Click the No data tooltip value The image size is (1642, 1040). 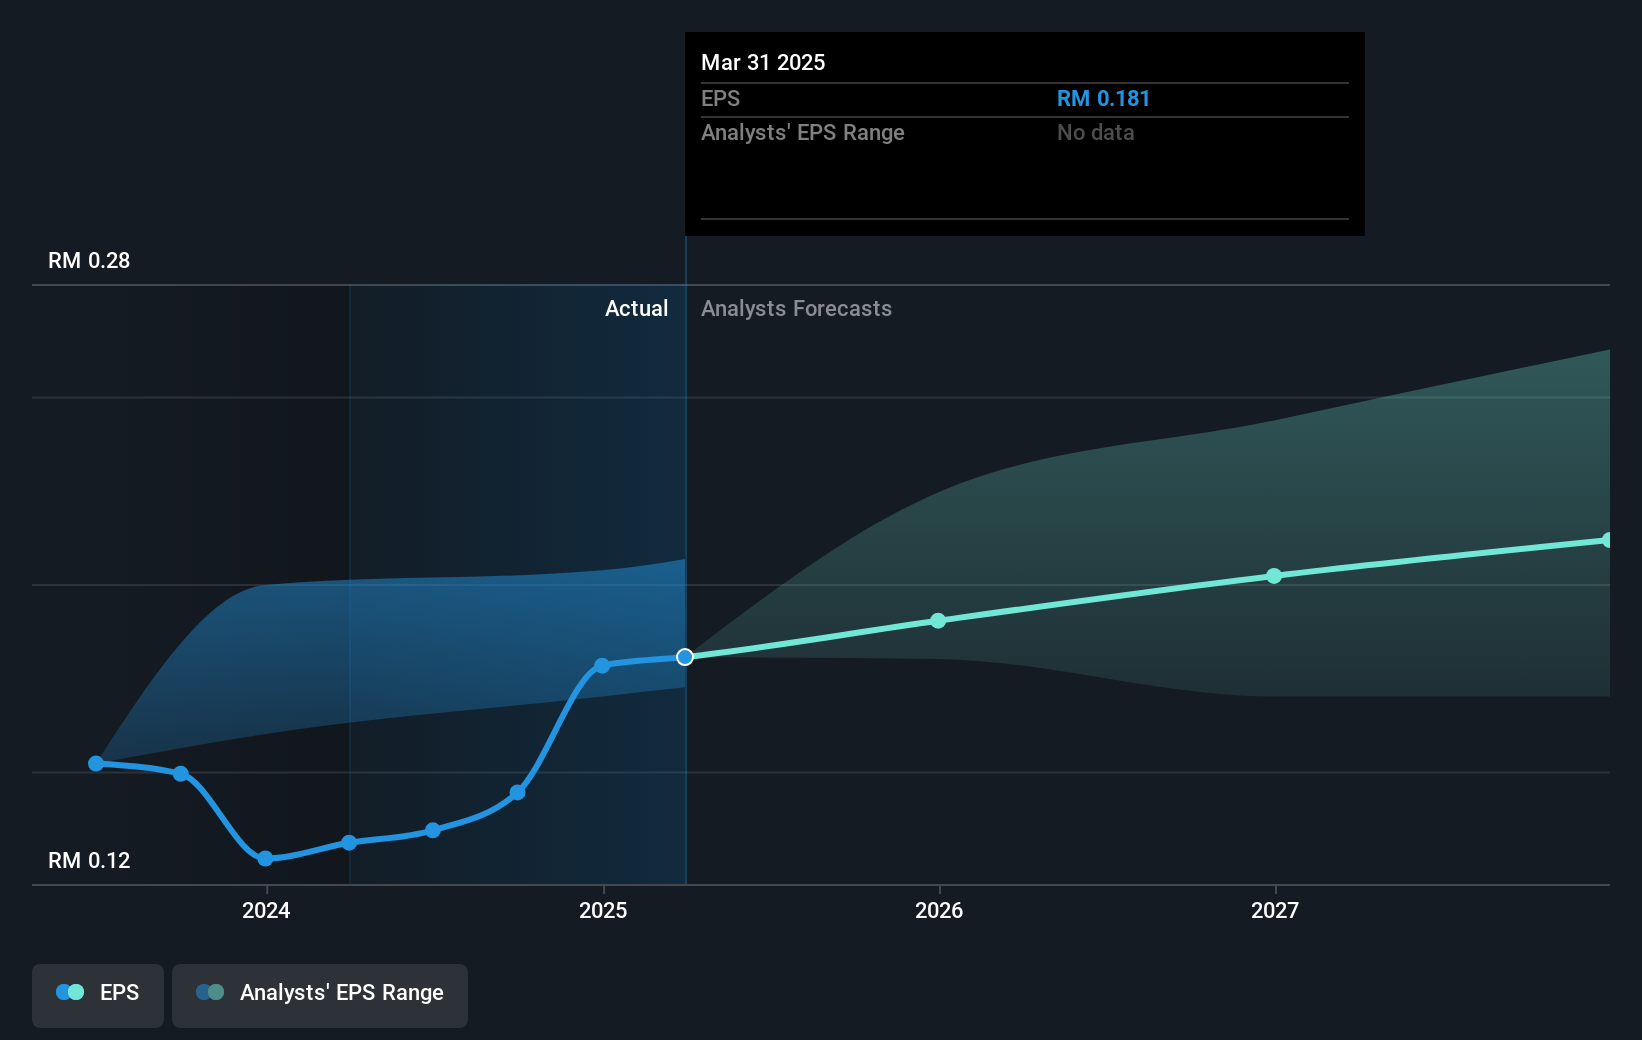point(1095,132)
